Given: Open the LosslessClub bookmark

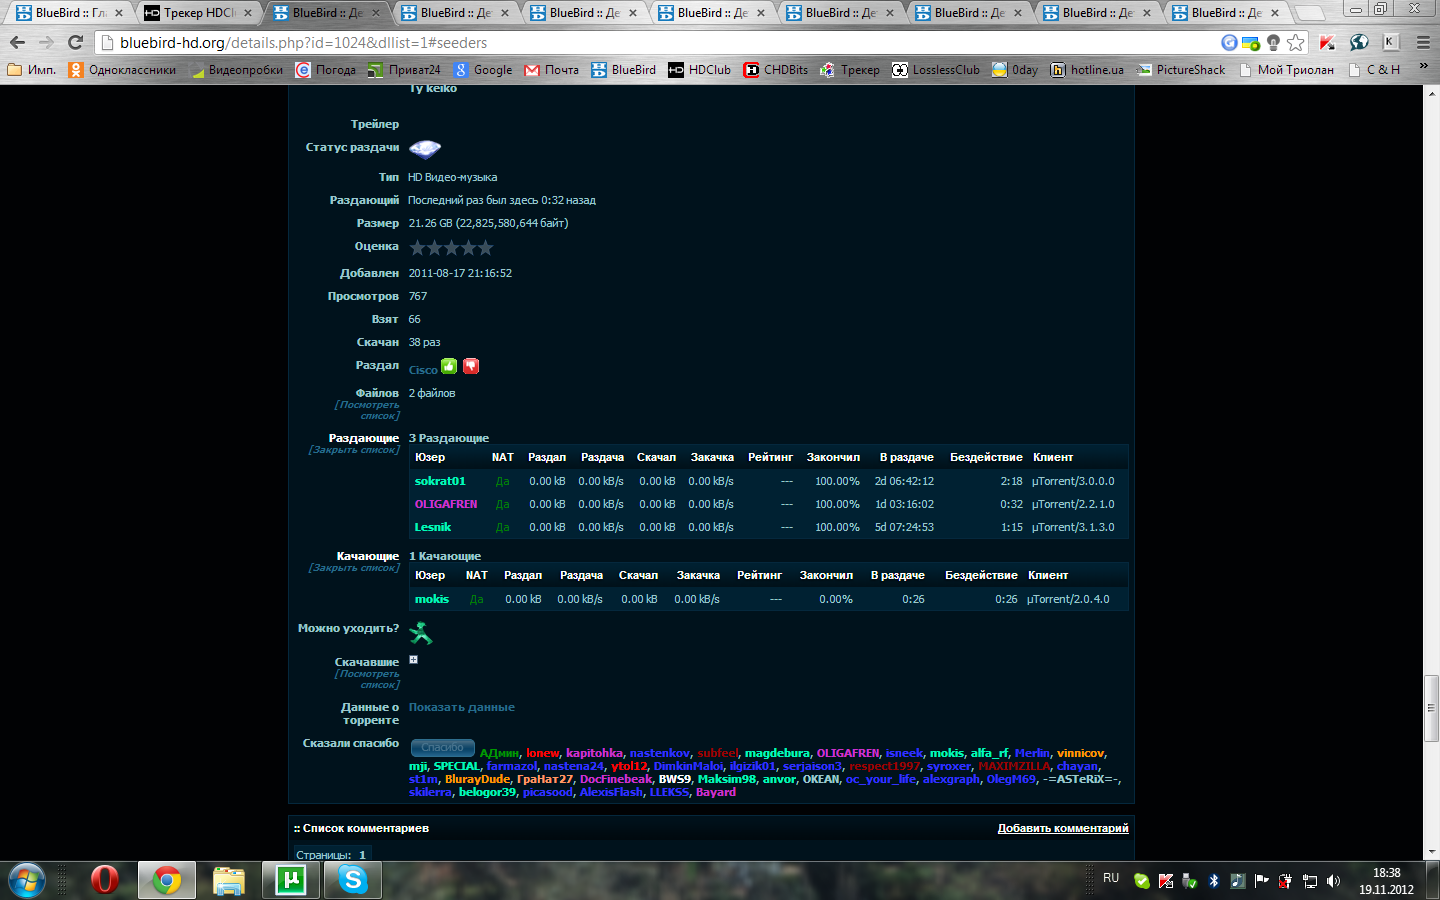Looking at the screenshot, I should pyautogui.click(x=936, y=70).
